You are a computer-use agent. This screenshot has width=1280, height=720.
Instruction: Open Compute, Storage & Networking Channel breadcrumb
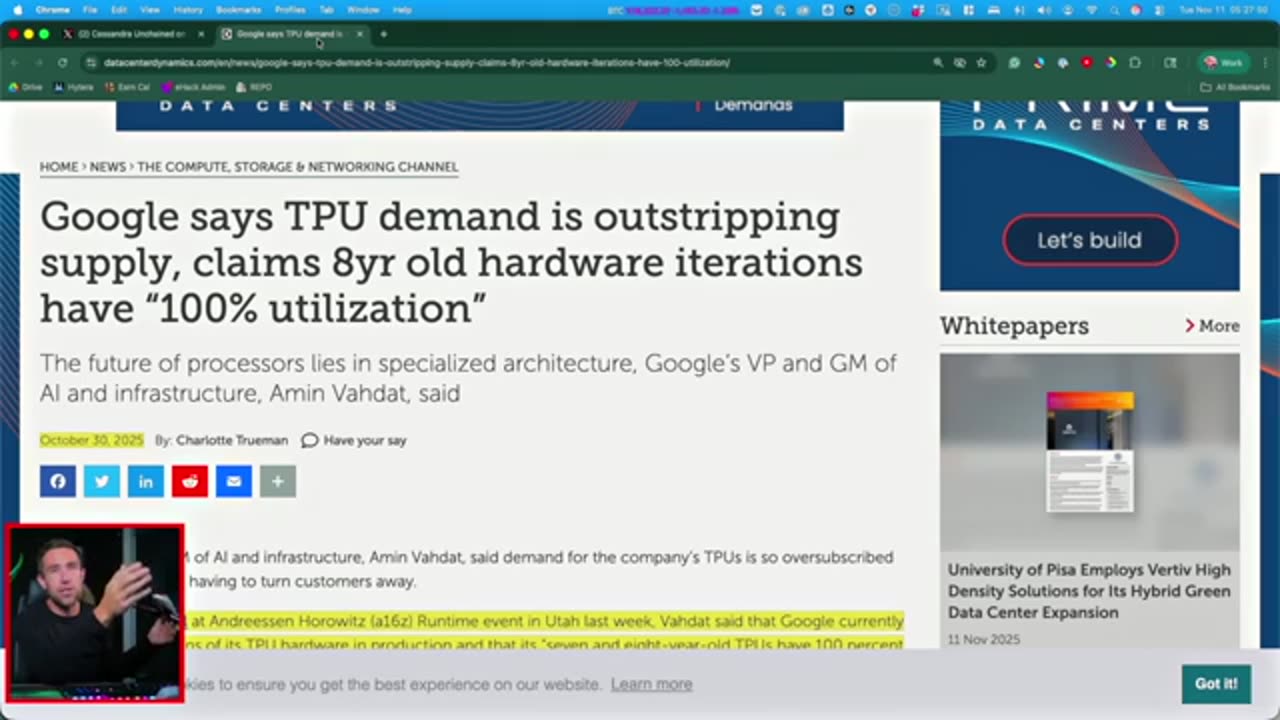(298, 167)
